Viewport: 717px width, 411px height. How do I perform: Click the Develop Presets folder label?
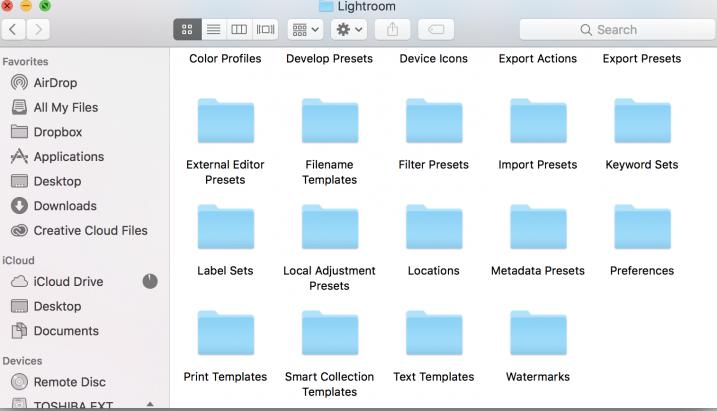(329, 59)
